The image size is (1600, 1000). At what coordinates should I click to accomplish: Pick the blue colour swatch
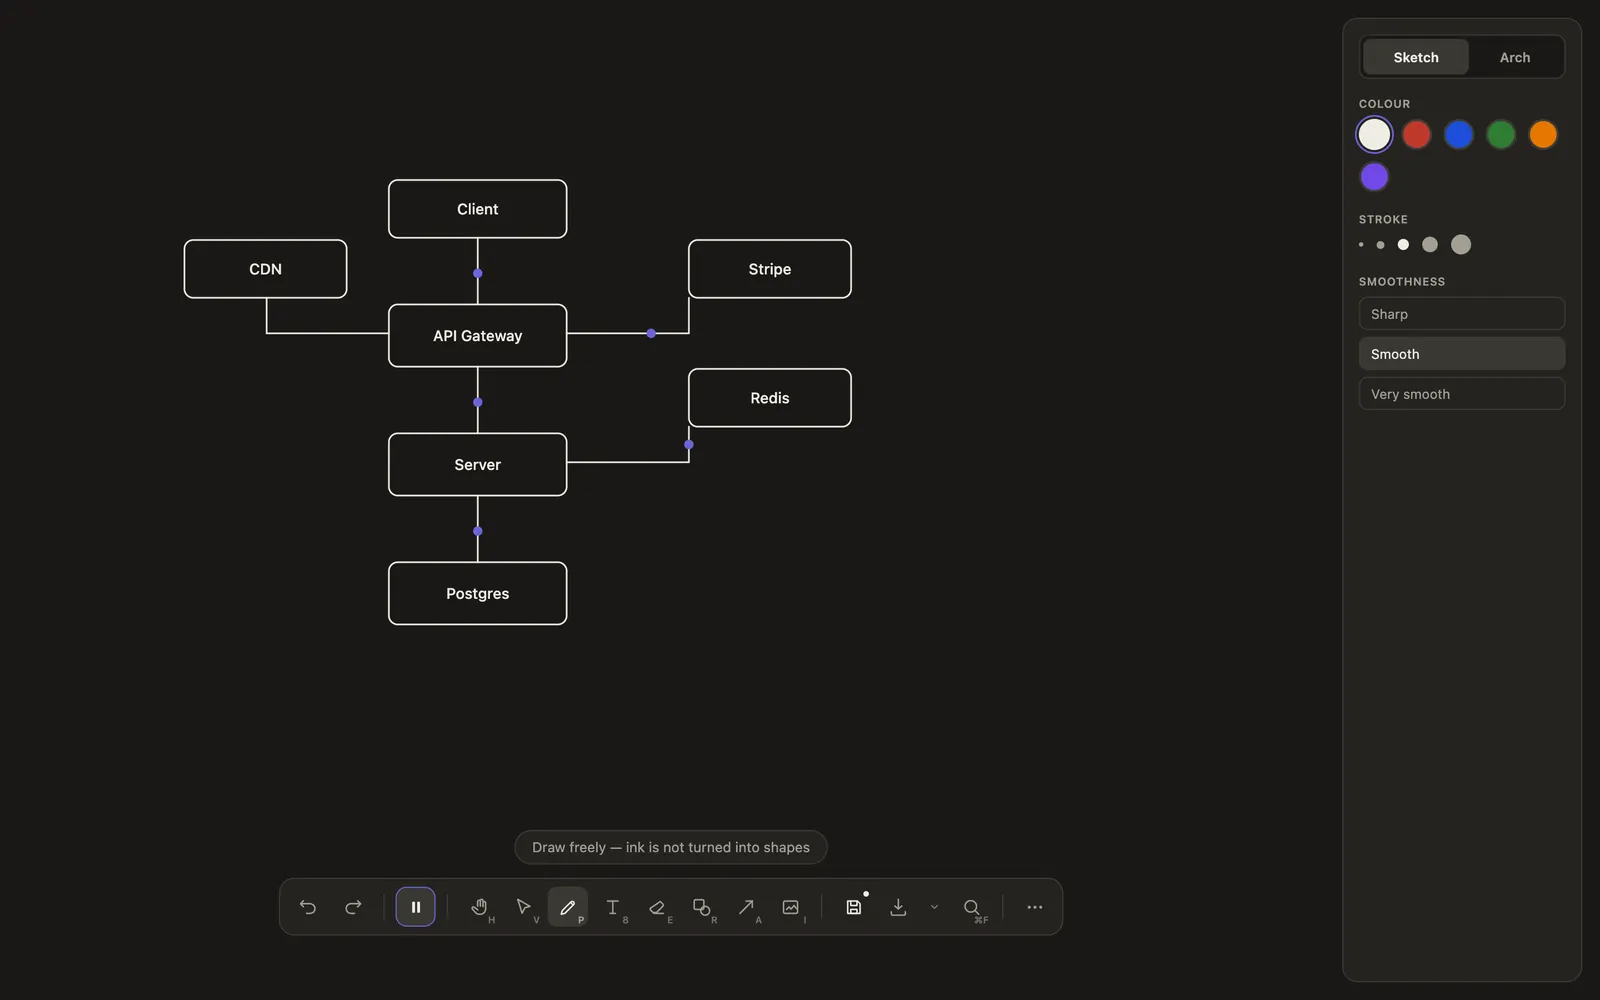(x=1459, y=134)
